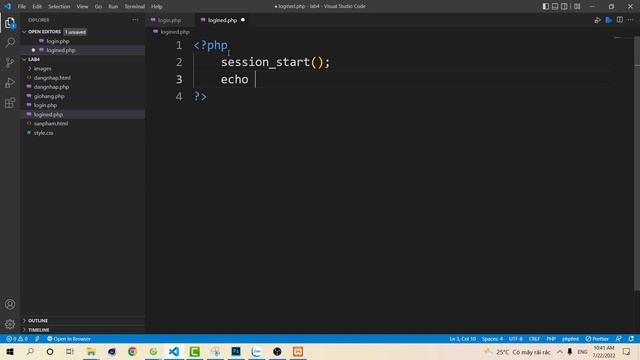Click errors and warnings count in status bar
The width and height of the screenshot is (640, 360).
tap(17, 339)
